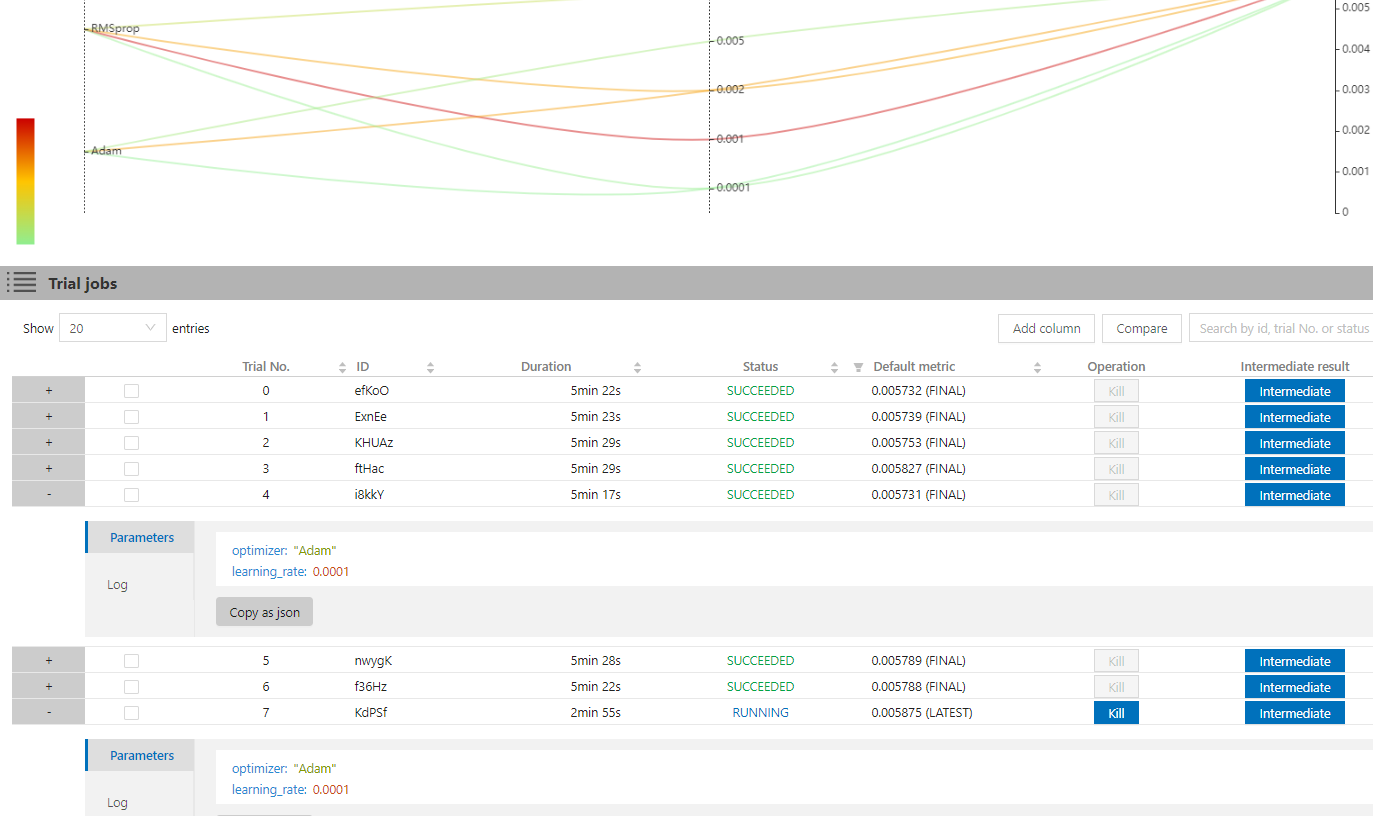
Task: Collapse the details of trial KdPSf
Action: pos(49,712)
